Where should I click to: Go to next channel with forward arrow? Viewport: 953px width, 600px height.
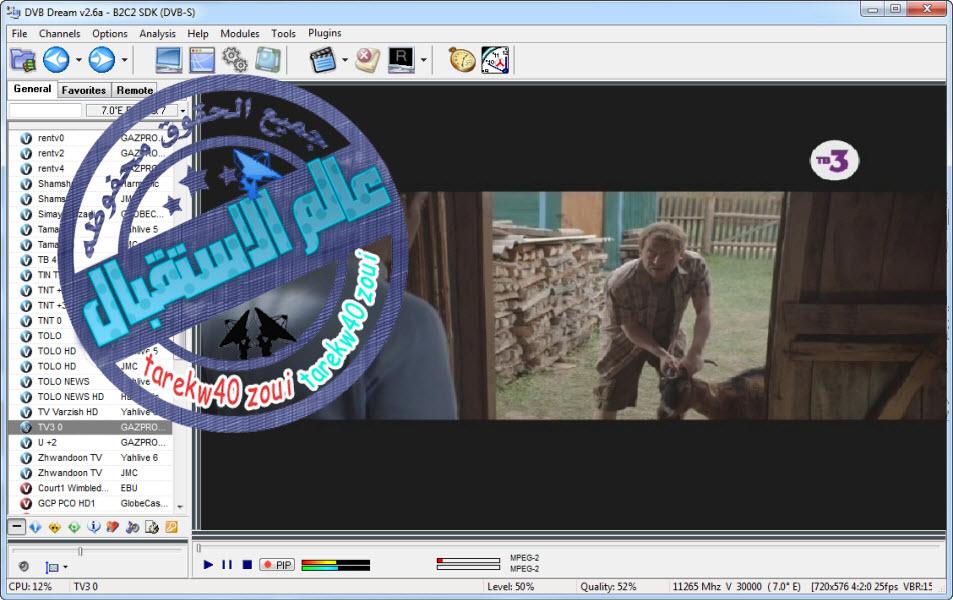101,60
